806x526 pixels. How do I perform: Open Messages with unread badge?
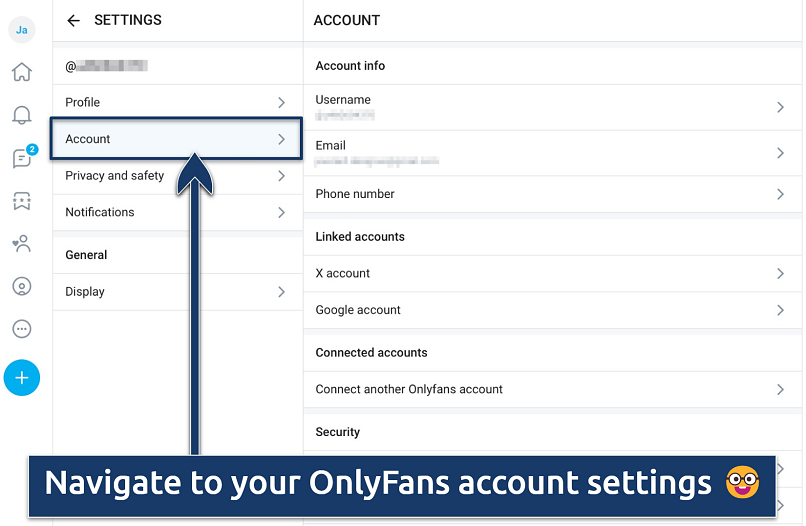click(21, 158)
